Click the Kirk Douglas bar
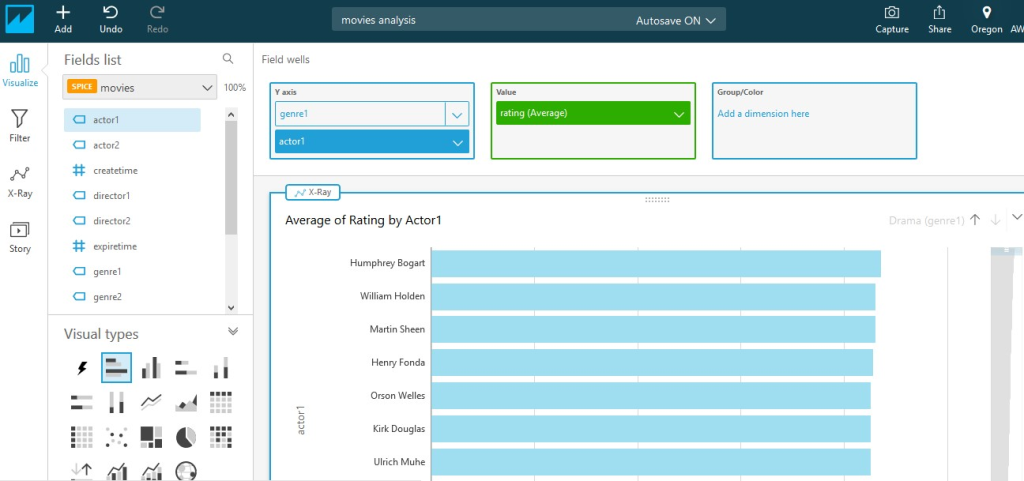 coord(650,429)
